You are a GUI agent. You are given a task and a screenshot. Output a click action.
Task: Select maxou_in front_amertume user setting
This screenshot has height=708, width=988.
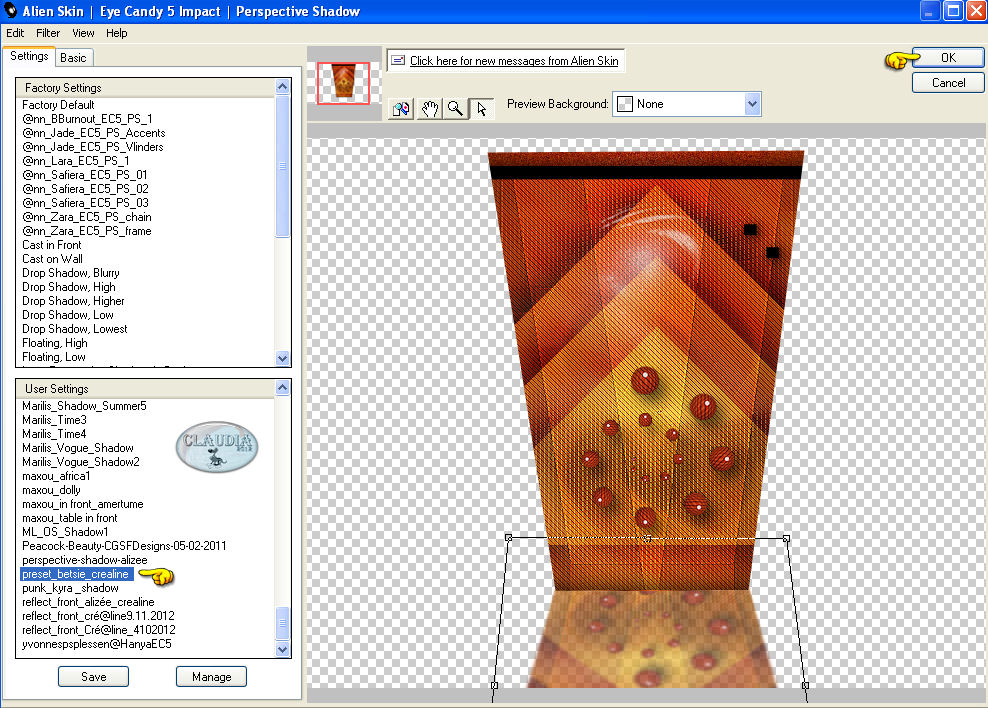coord(83,504)
